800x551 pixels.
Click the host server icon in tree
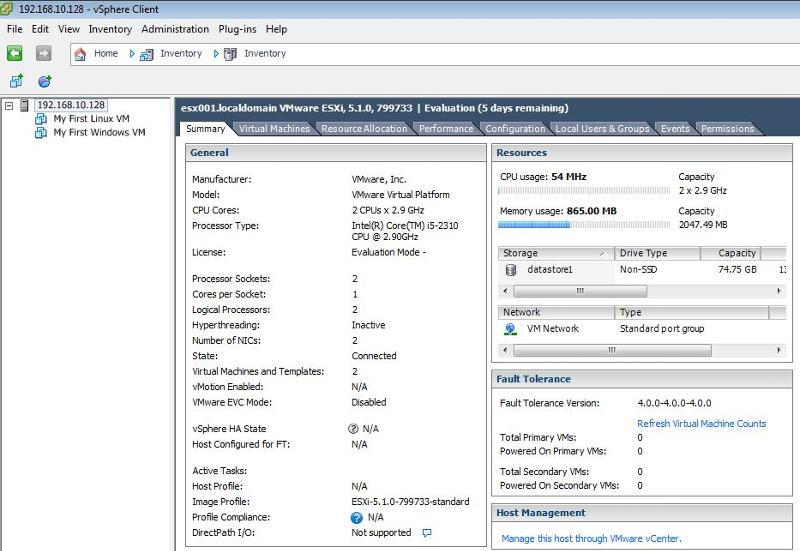click(24, 105)
